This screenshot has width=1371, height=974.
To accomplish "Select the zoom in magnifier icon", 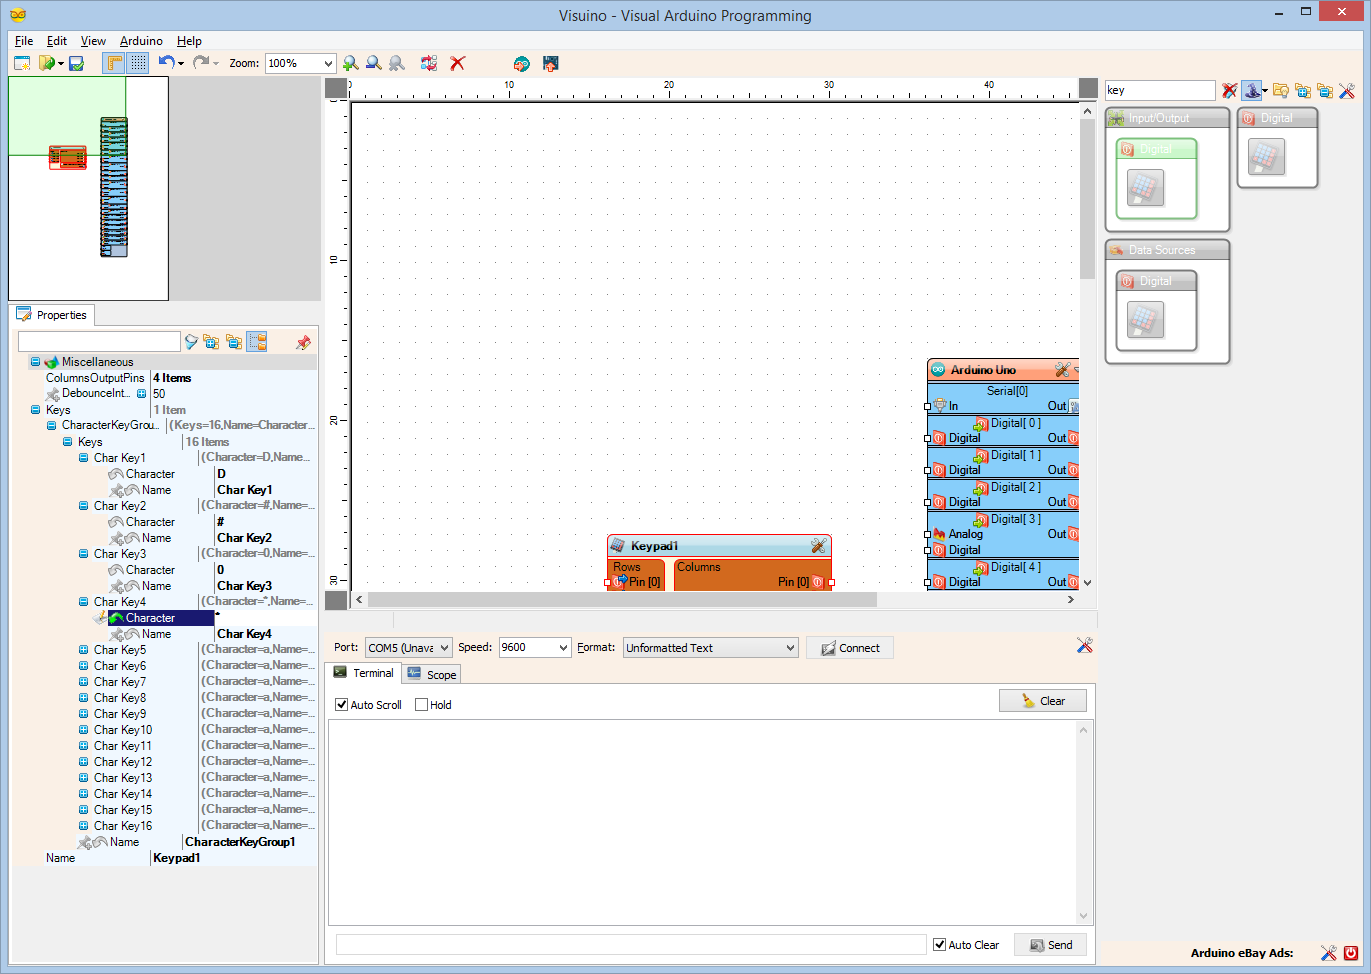I will (350, 62).
